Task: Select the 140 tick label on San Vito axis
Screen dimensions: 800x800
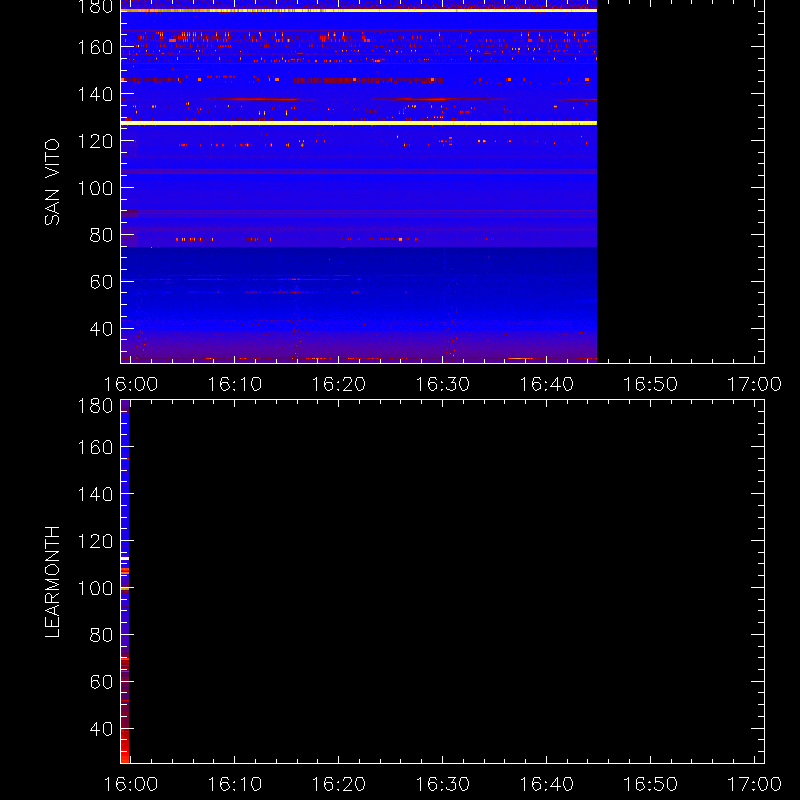Action: [95, 94]
